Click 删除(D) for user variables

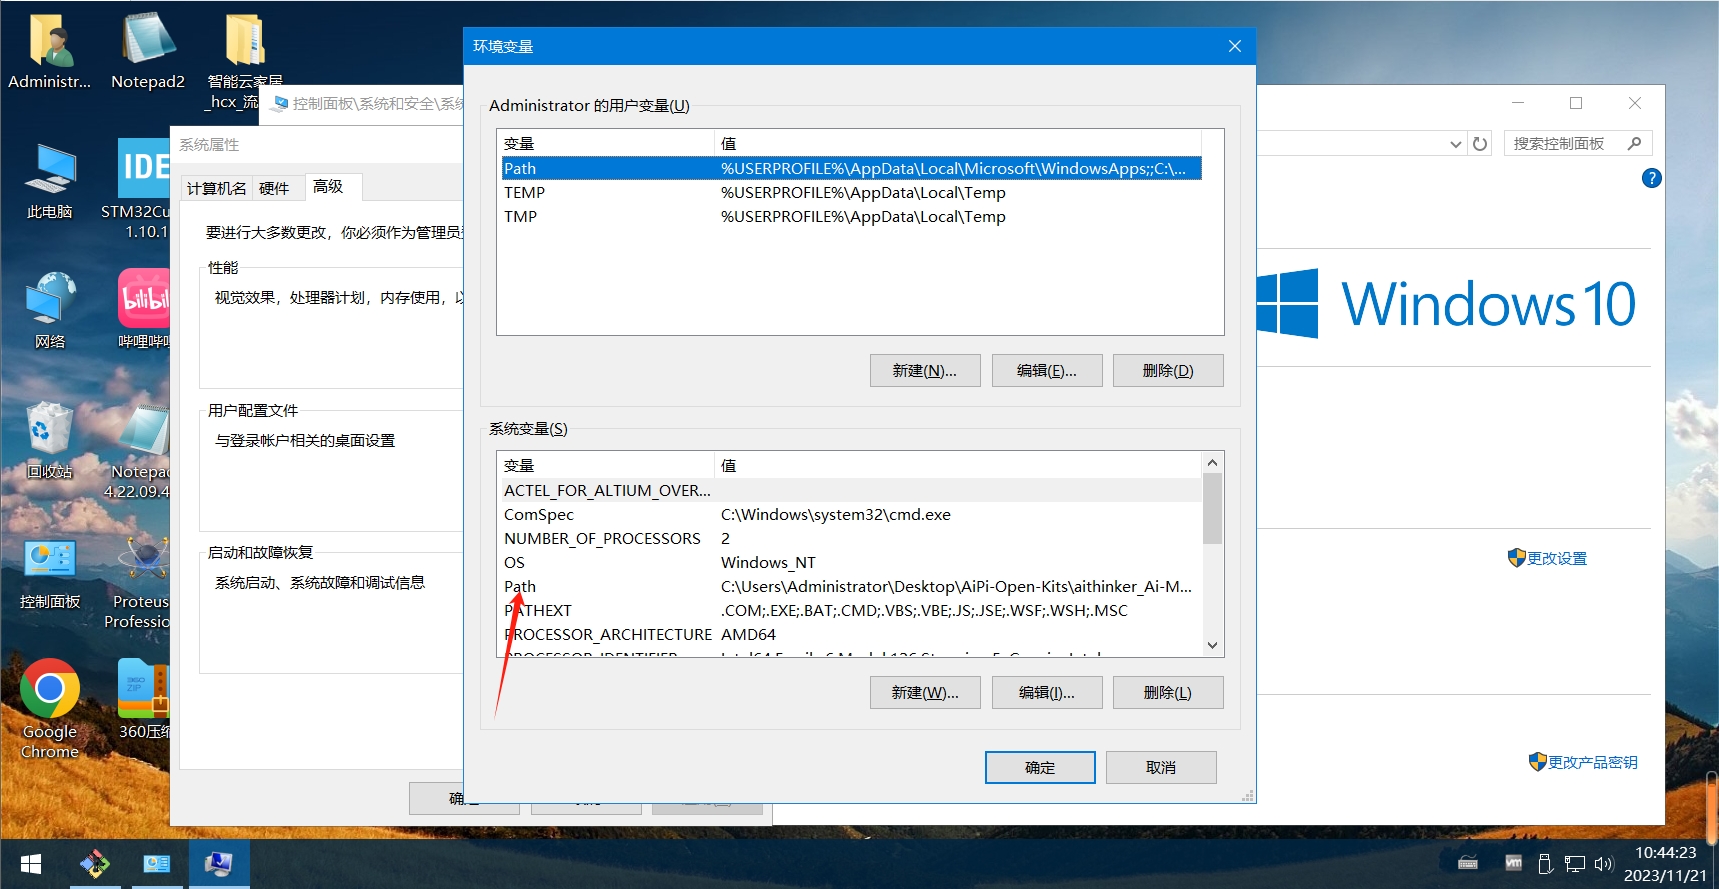pyautogui.click(x=1168, y=370)
